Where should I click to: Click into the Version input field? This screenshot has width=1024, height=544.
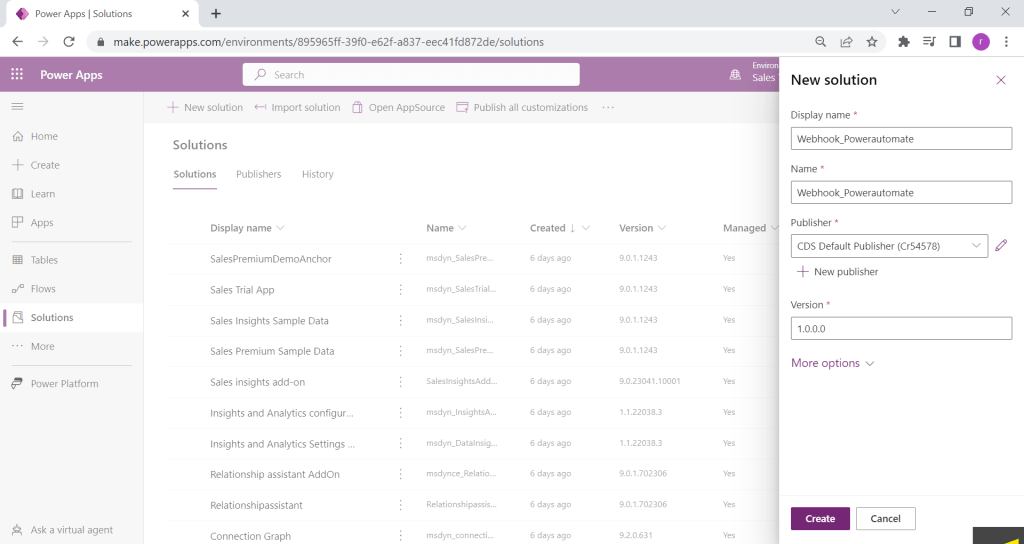point(900,328)
